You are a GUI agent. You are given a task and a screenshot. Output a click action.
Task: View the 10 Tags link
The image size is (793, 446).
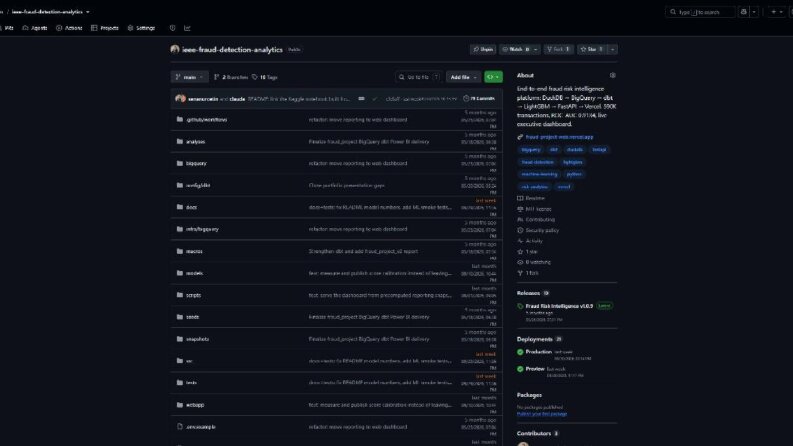(x=265, y=77)
